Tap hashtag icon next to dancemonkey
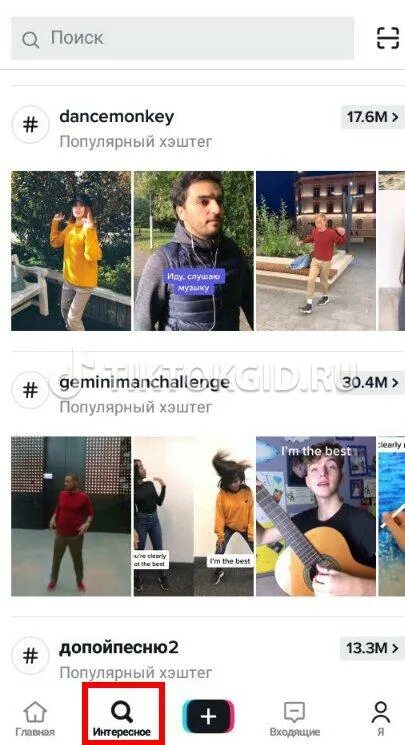Image resolution: width=405 pixels, height=745 pixels. pyautogui.click(x=30, y=124)
